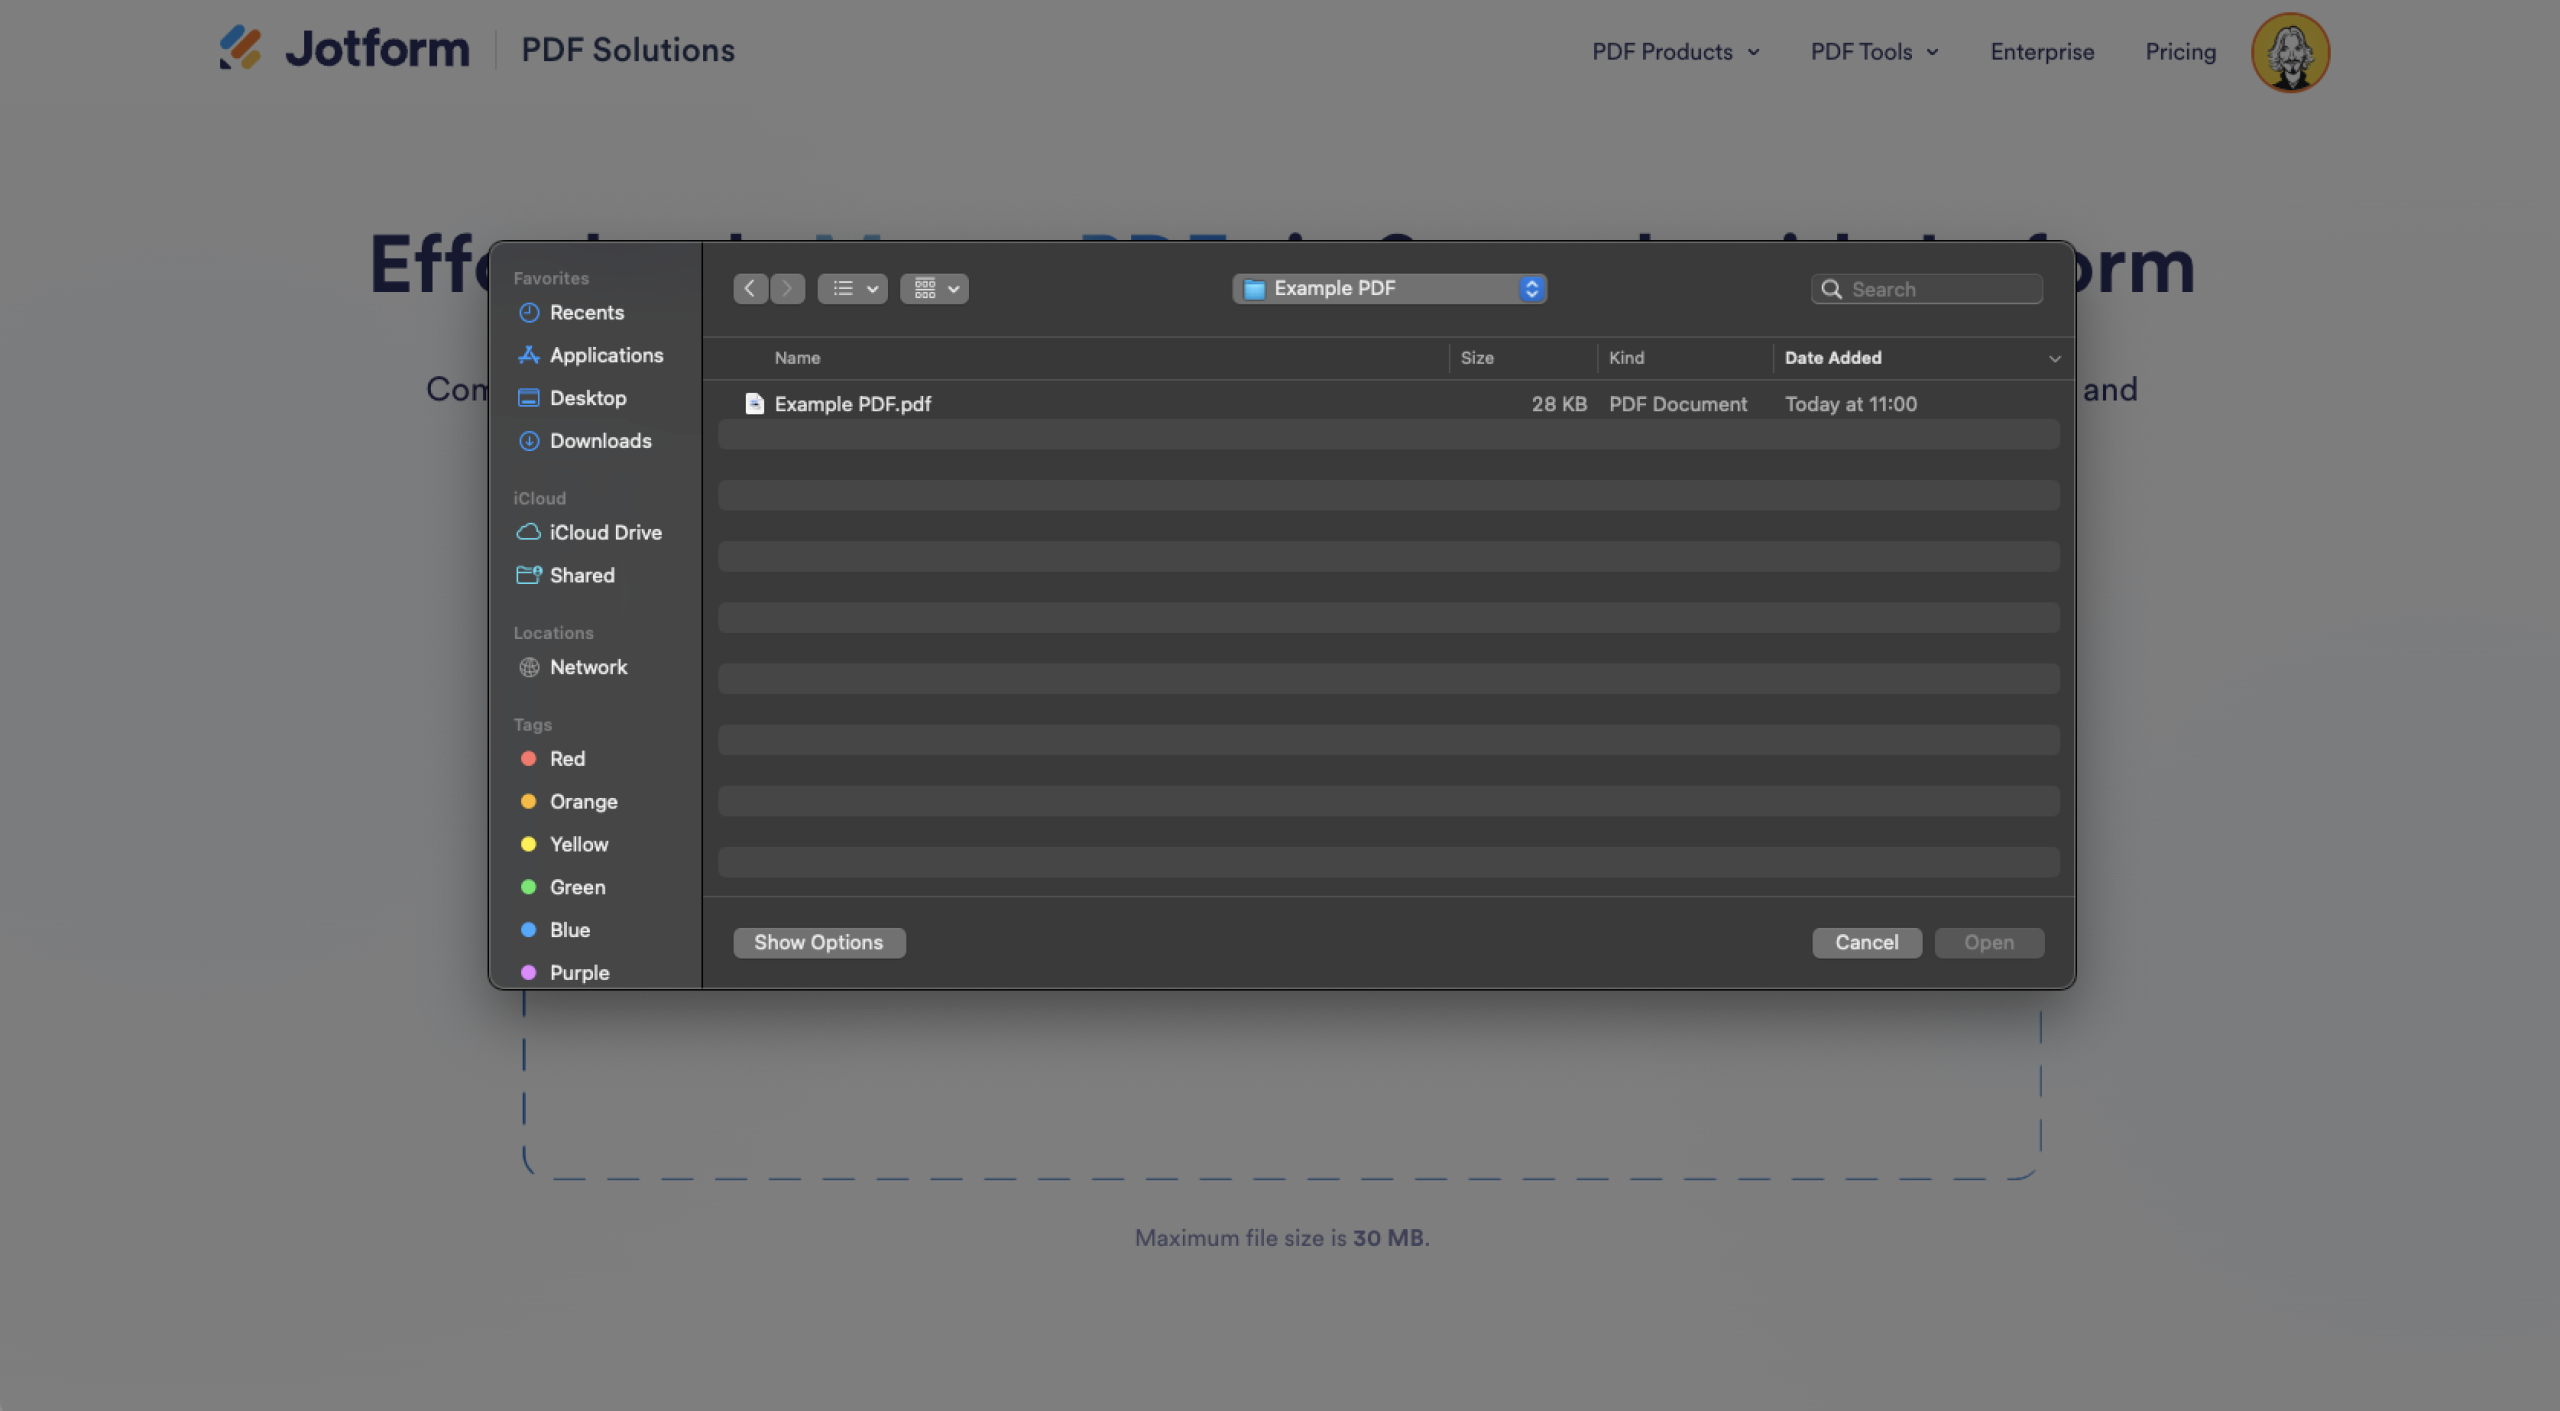Open the Pricing page

(x=2180, y=52)
